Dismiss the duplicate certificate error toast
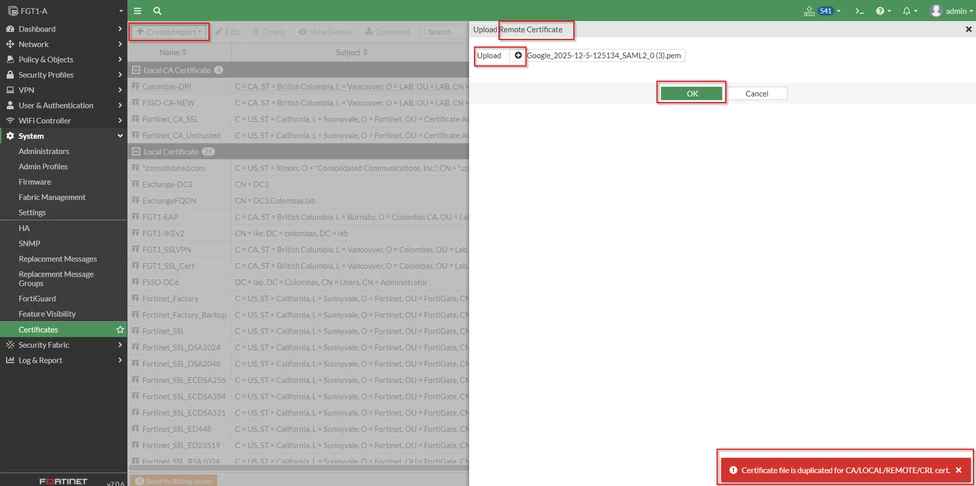Screen dimensions: 976x486 [x=959, y=470]
